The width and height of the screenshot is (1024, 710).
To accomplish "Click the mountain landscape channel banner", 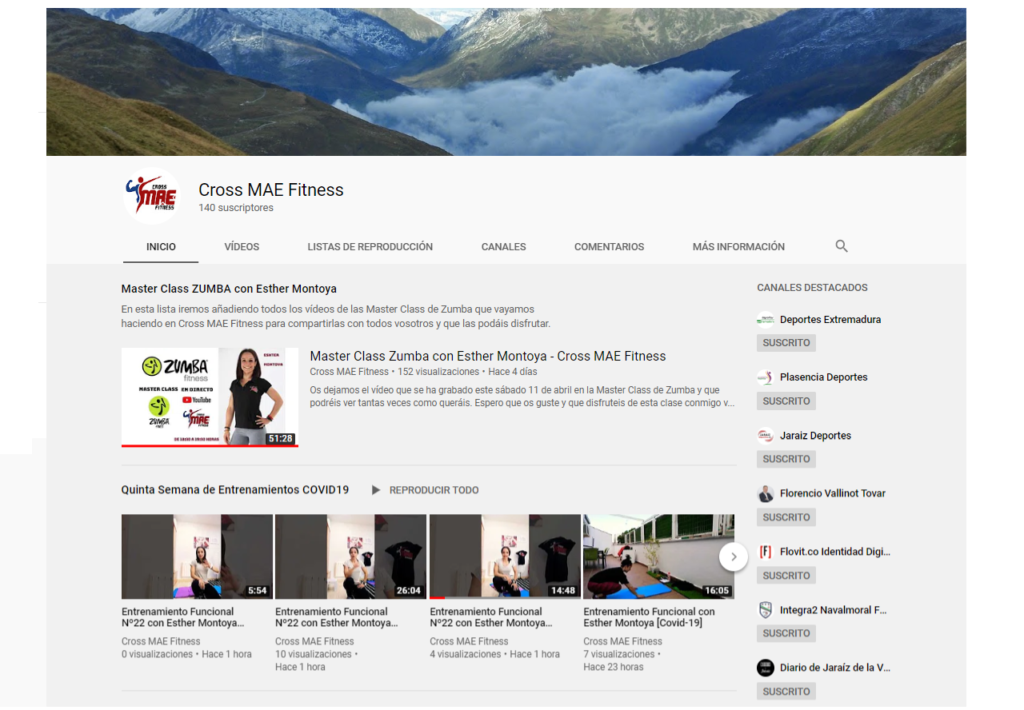I will point(506,82).
